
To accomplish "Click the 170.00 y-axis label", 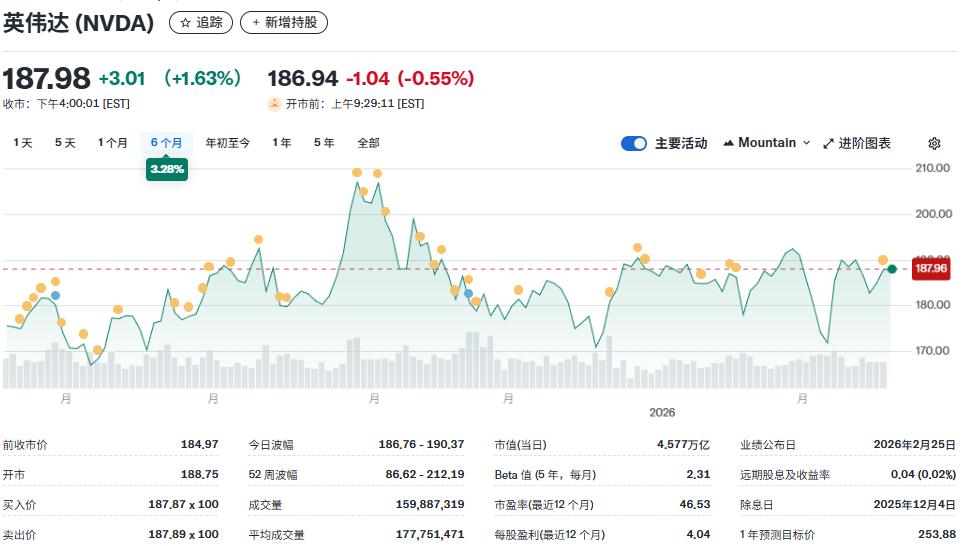I will pos(933,351).
